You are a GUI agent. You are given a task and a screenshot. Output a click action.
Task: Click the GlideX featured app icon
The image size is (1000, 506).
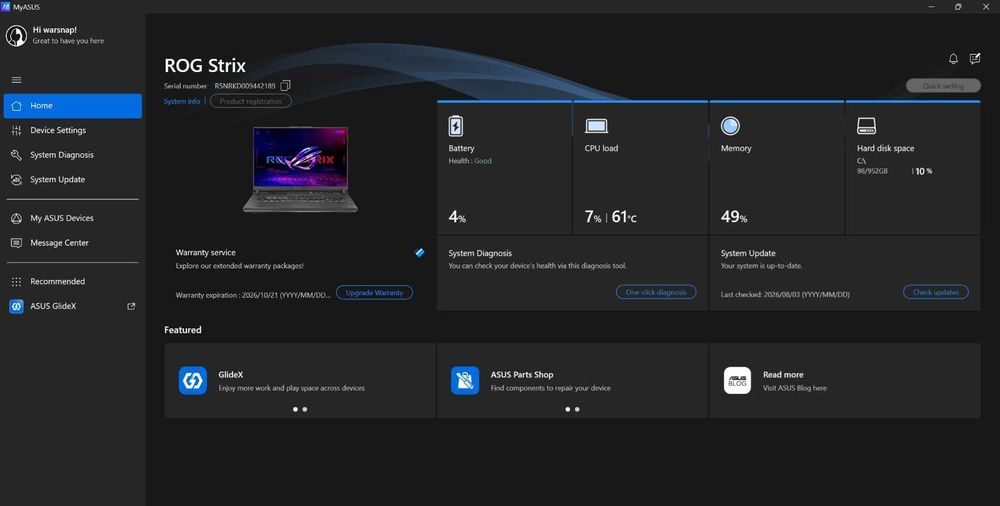point(193,380)
